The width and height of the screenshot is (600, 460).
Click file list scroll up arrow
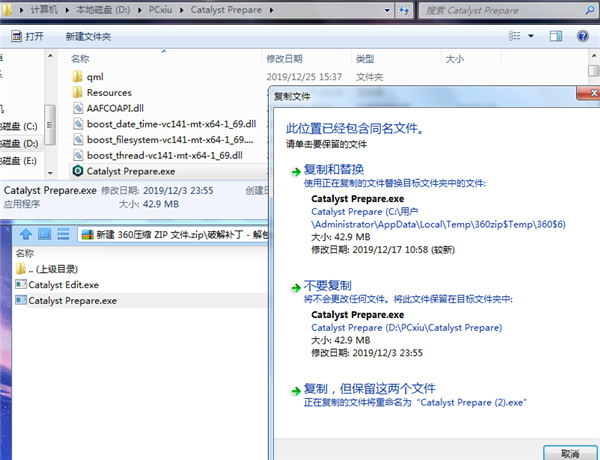594,56
